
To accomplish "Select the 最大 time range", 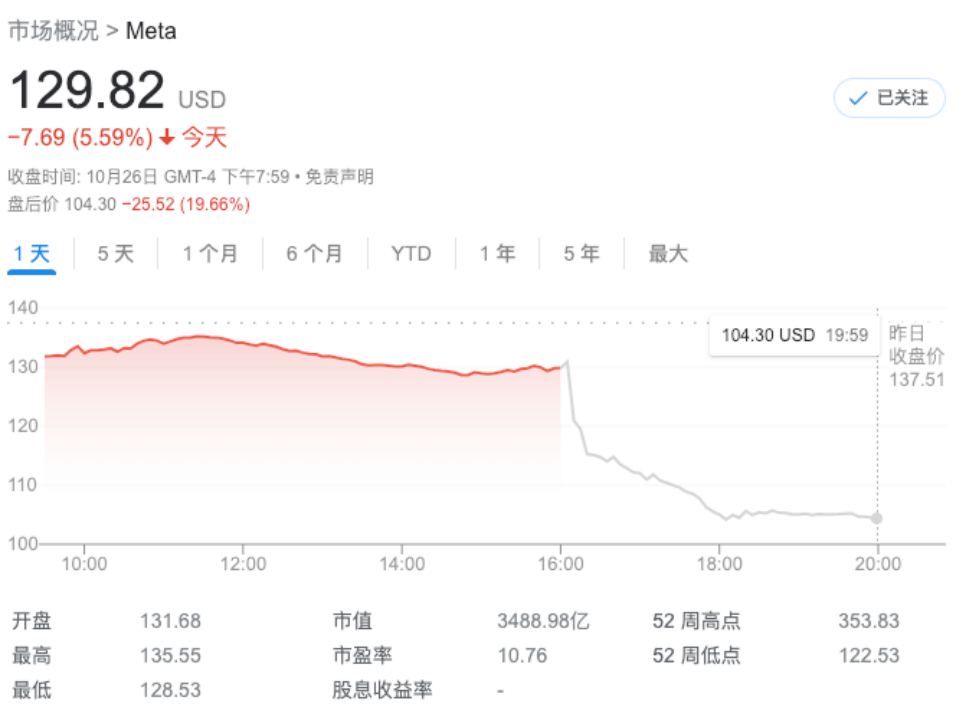I will tap(668, 254).
